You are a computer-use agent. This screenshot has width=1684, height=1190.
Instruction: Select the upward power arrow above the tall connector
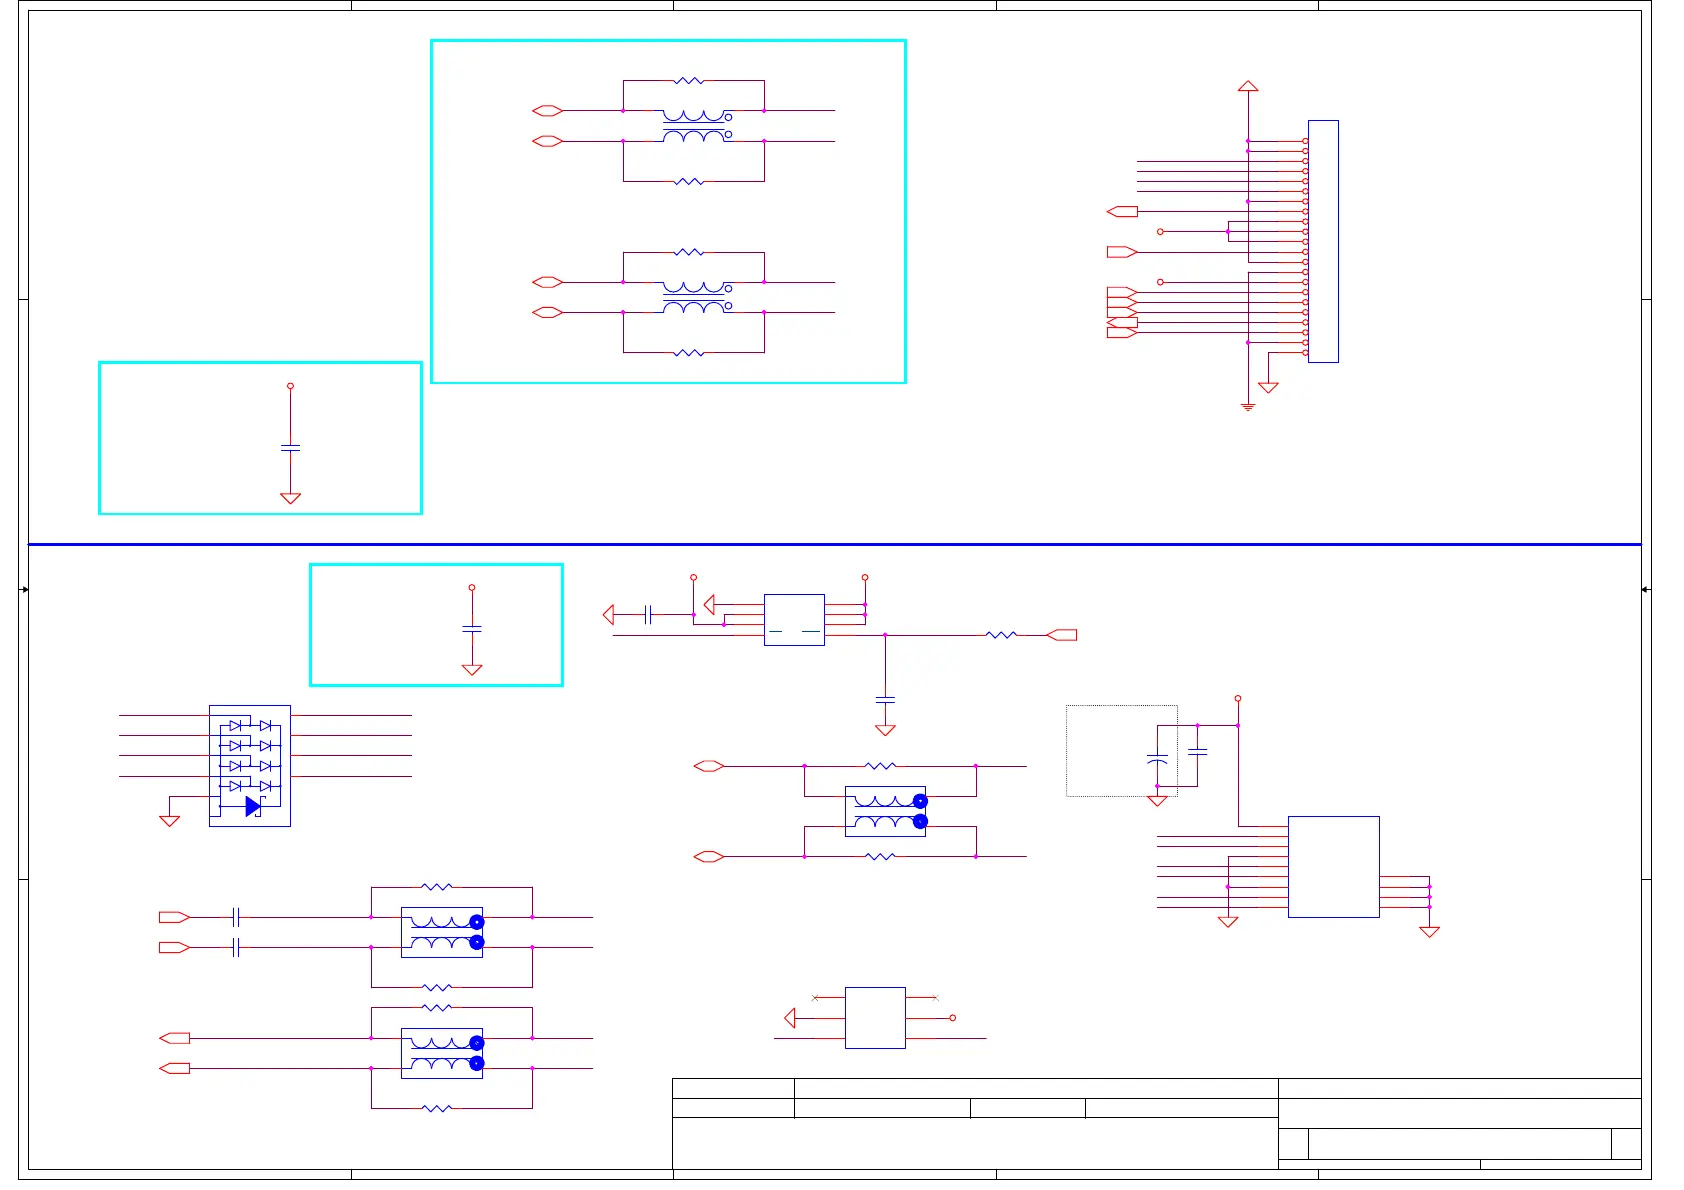pyautogui.click(x=1248, y=87)
